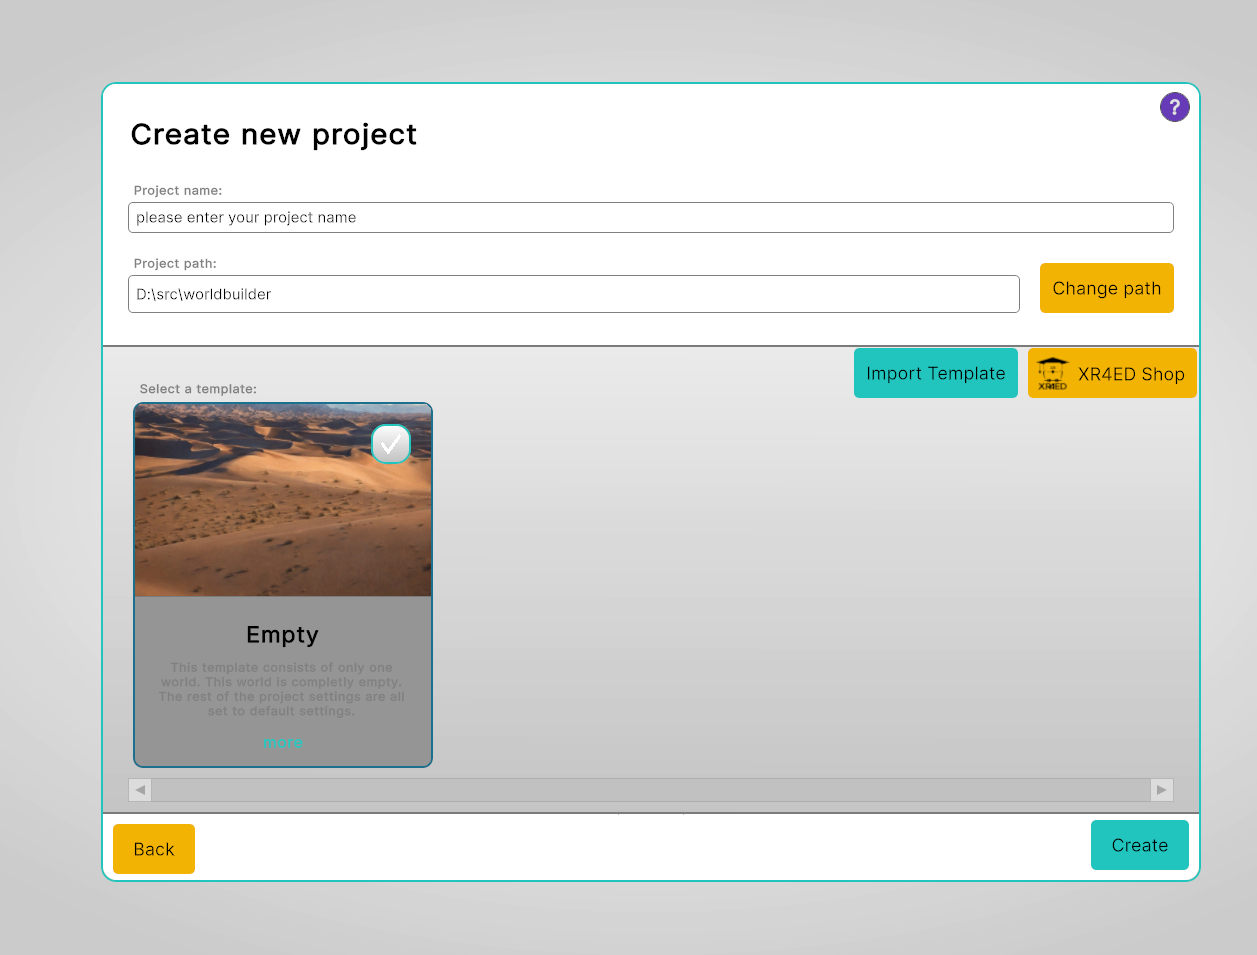Click Create to make the project
1257x955 pixels.
point(1139,845)
